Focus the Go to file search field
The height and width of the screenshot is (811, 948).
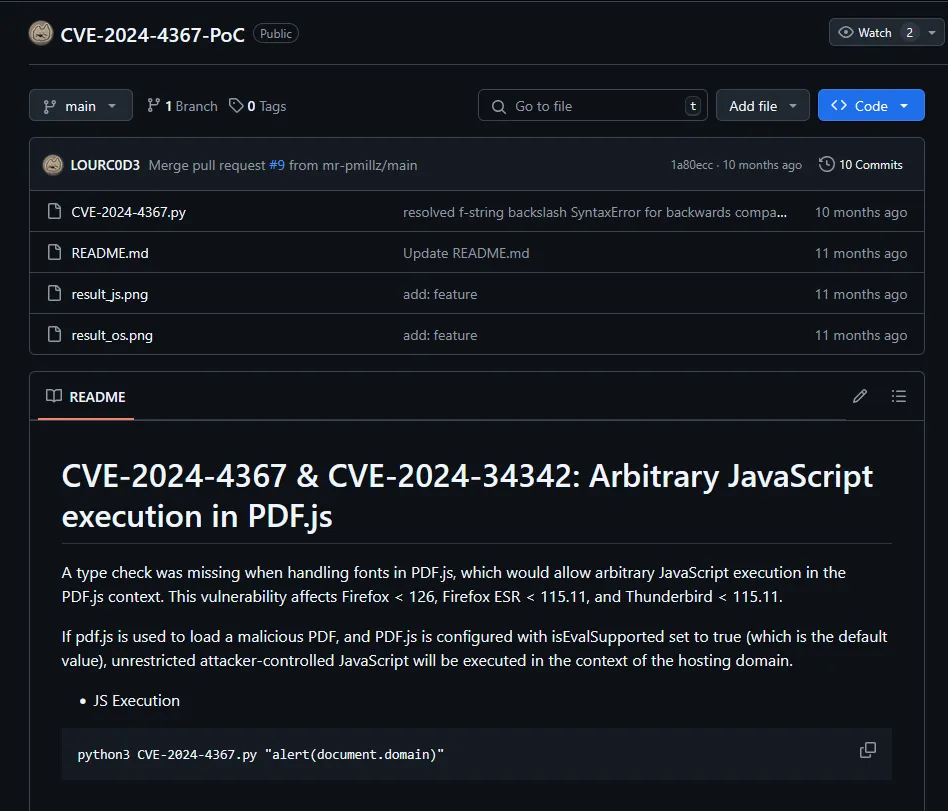click(592, 106)
